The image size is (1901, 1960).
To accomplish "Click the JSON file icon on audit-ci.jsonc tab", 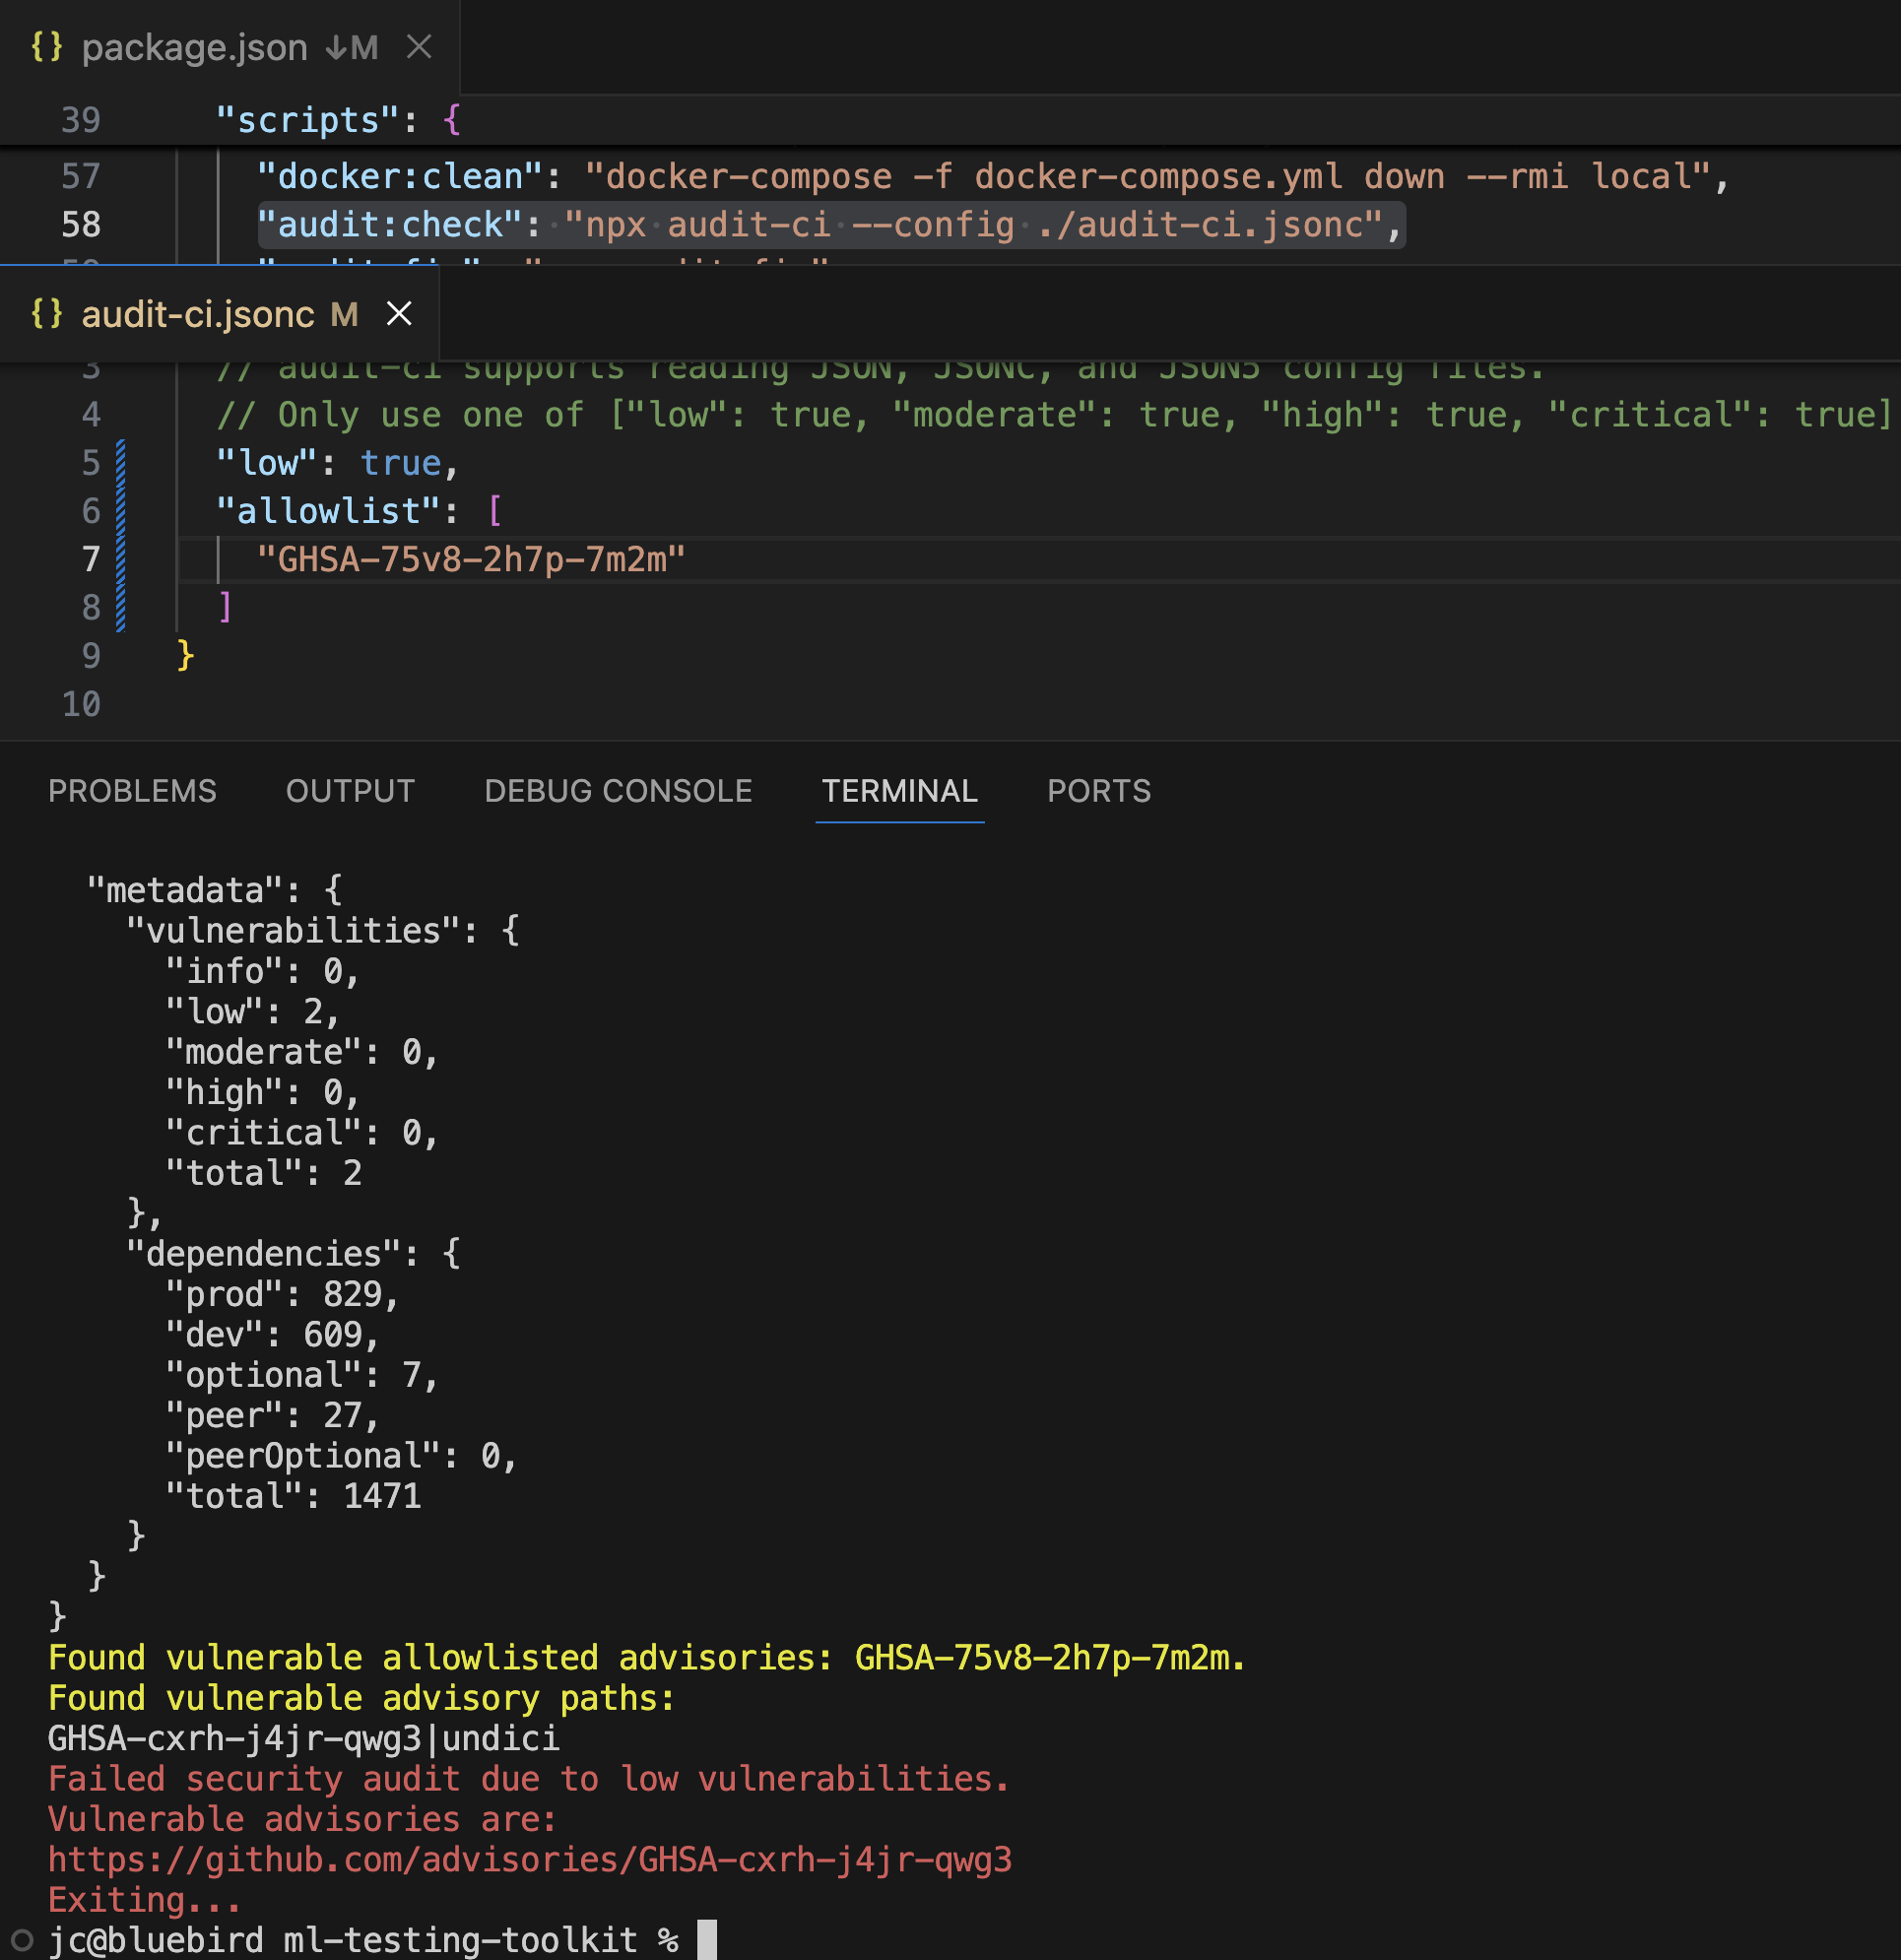I will [x=47, y=314].
